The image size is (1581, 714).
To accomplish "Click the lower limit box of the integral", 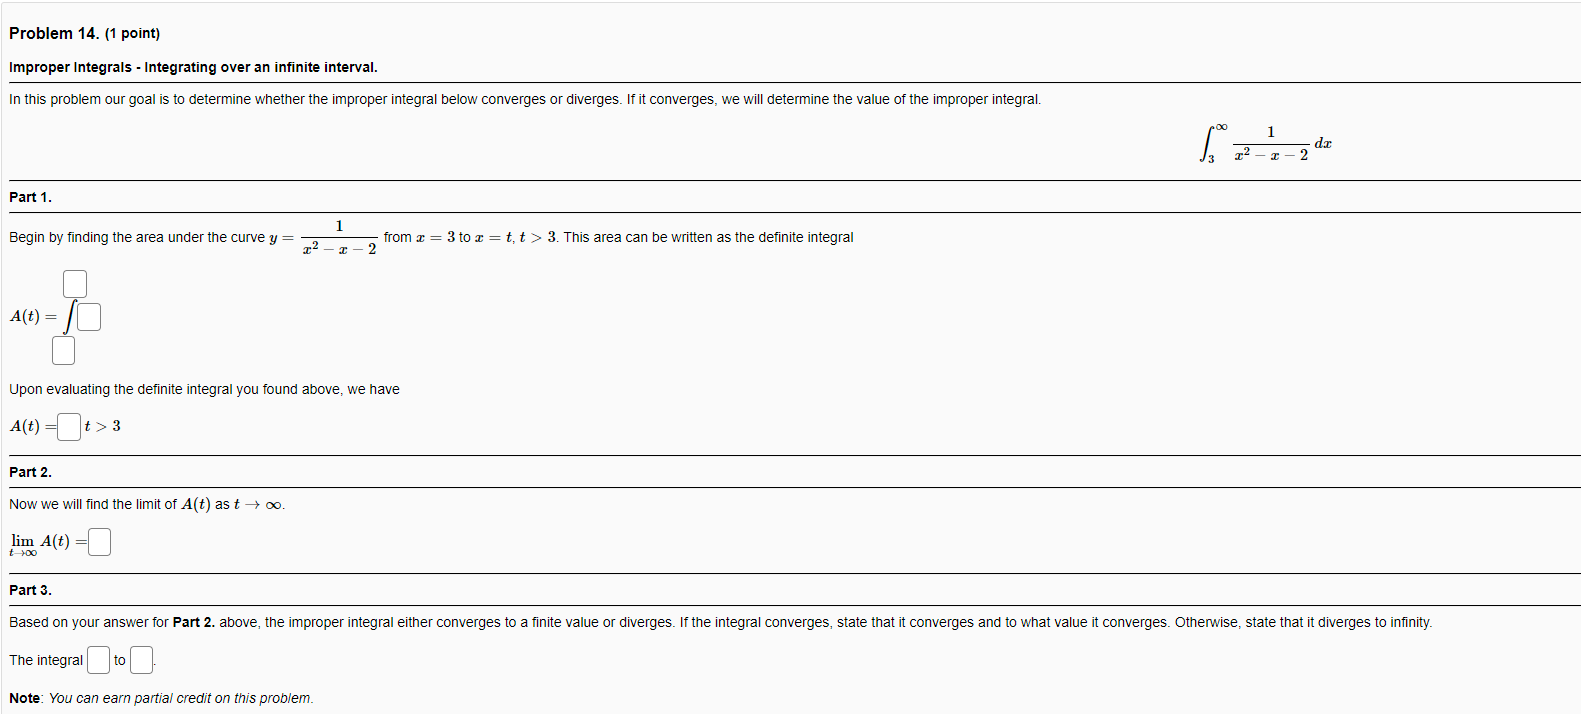I will [63, 350].
